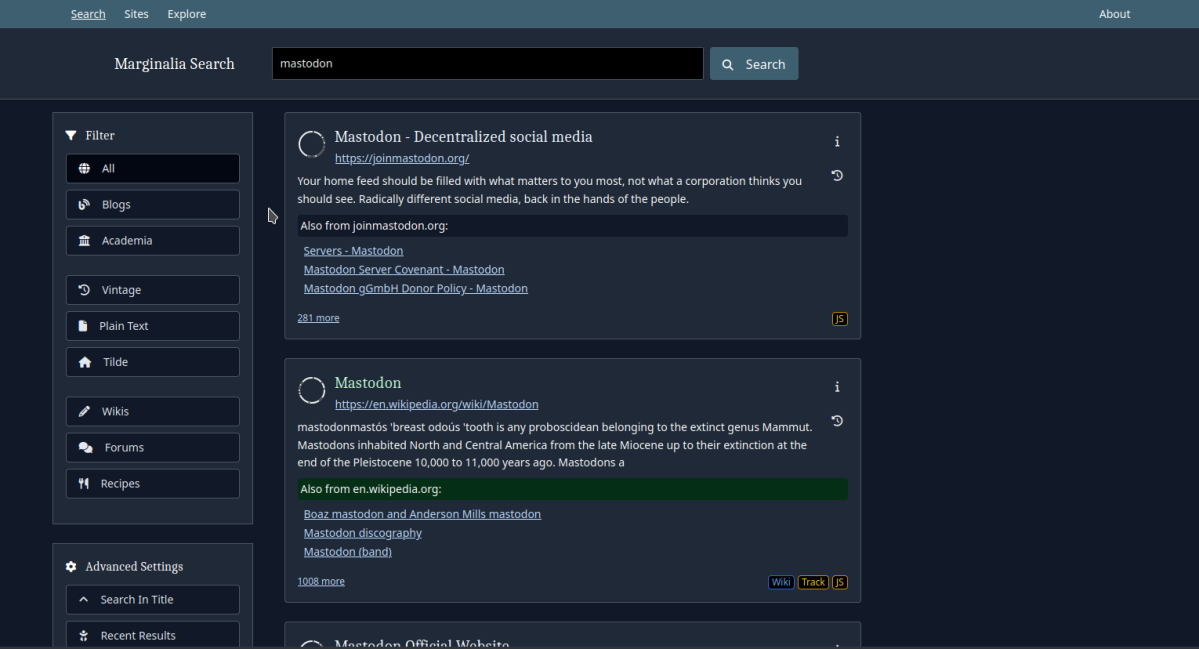Select the Recipes filter option

click(153, 483)
